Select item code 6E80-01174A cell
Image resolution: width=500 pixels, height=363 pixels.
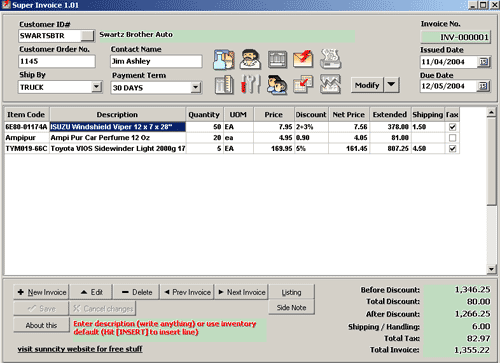click(27, 127)
